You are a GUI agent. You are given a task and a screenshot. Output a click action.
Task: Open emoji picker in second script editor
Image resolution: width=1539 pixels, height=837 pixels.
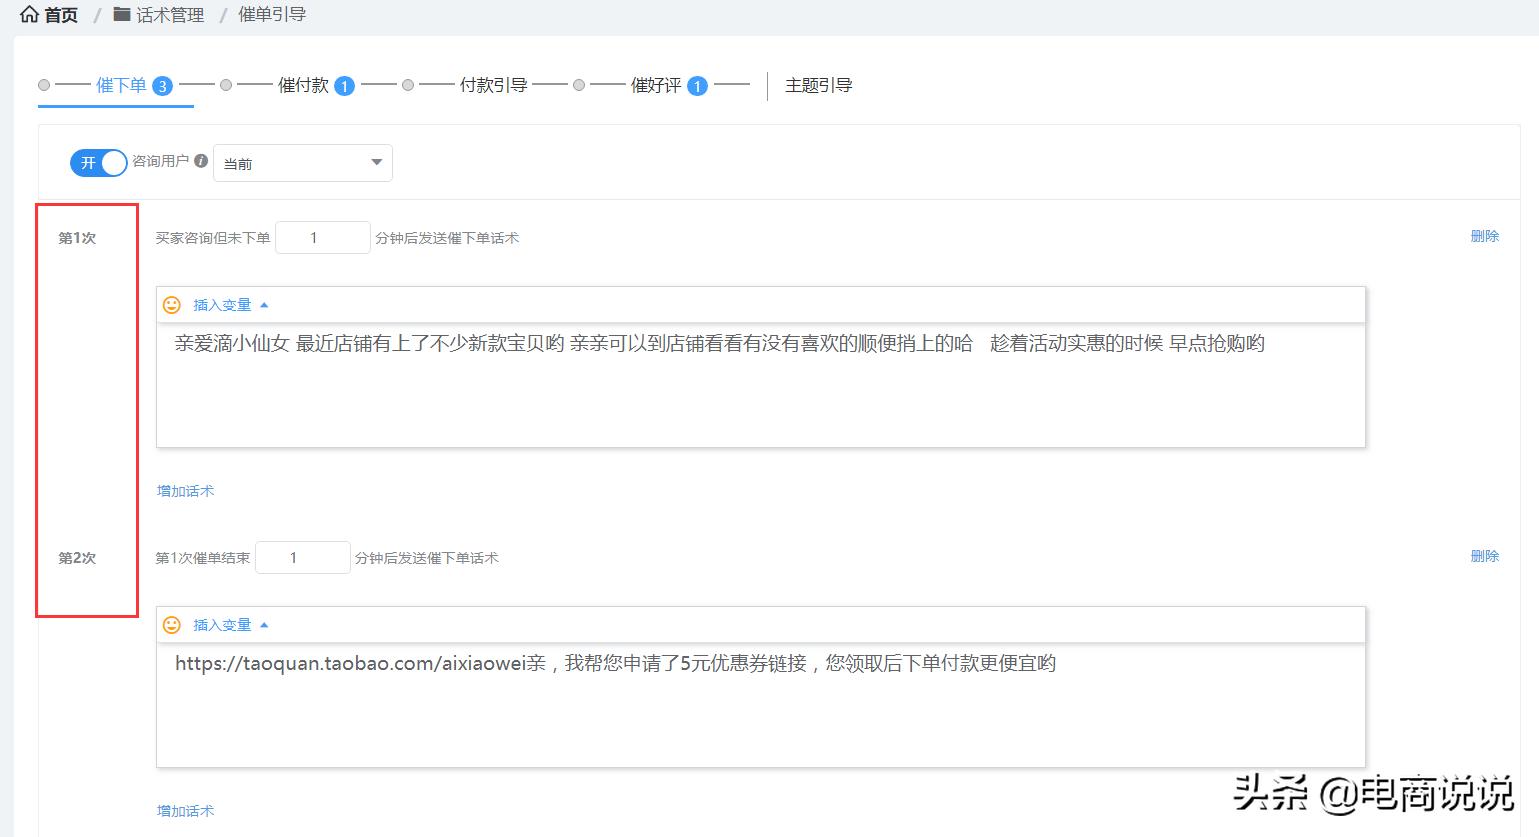(172, 625)
